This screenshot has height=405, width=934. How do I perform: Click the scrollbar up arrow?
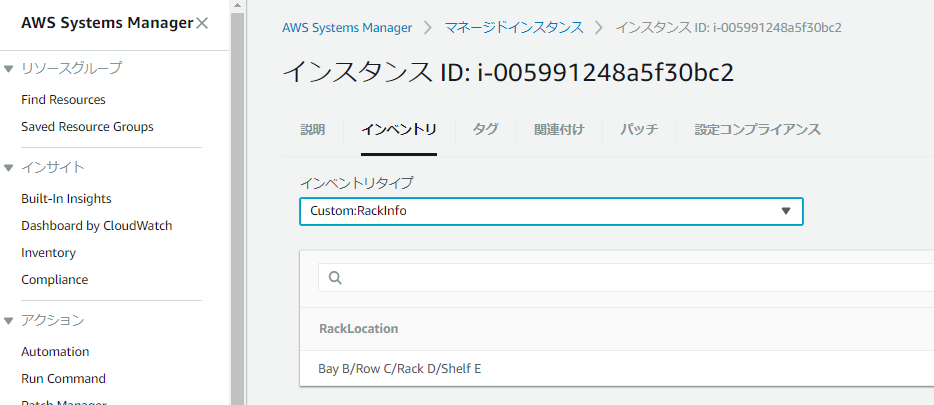[x=238, y=6]
